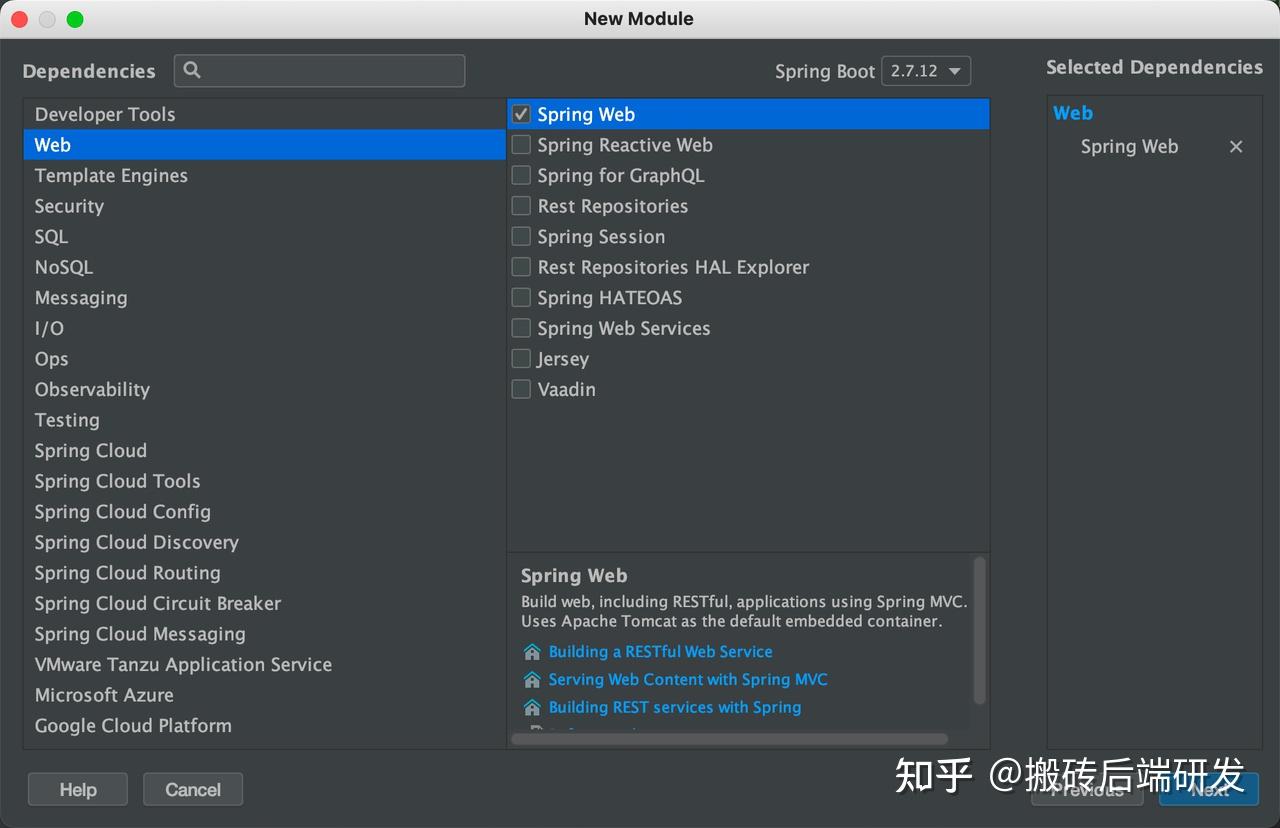
Task: Check the Spring for GraphQL option
Action: 521,175
